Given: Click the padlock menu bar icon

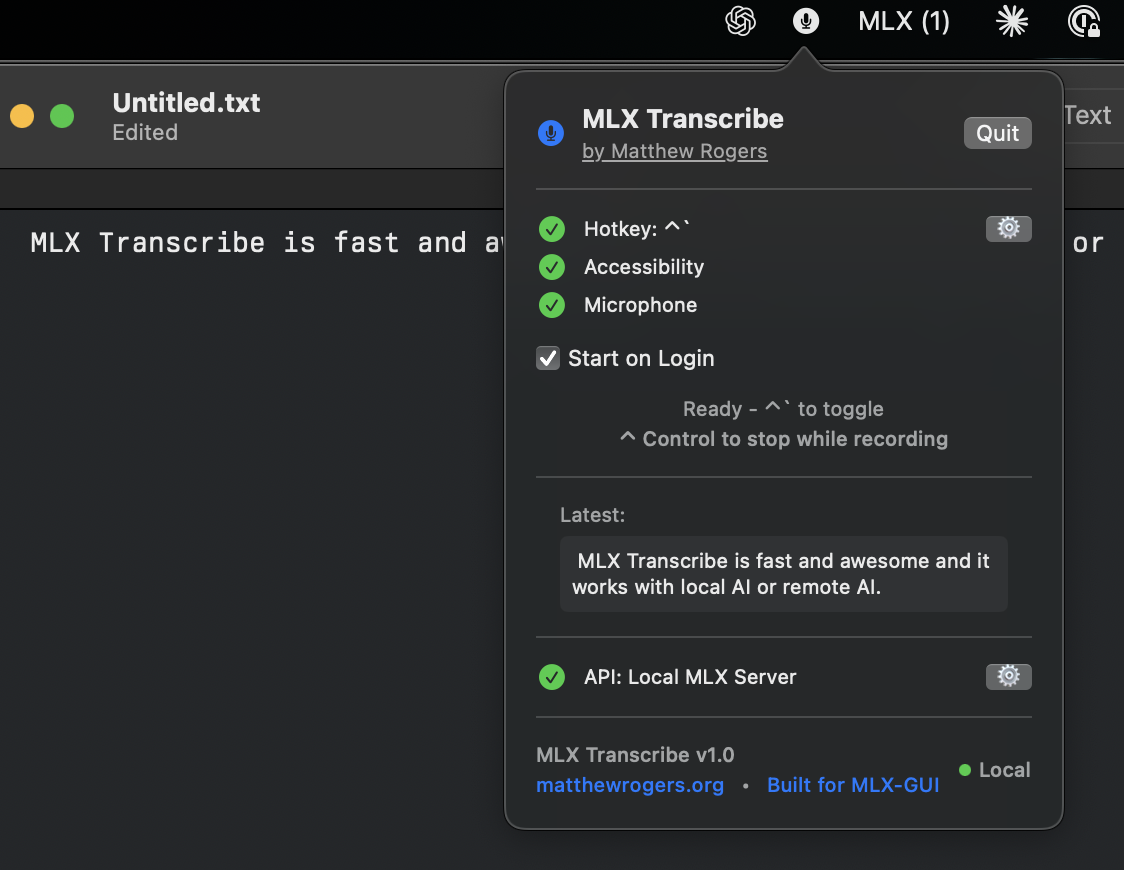Looking at the screenshot, I should click(x=1085, y=21).
